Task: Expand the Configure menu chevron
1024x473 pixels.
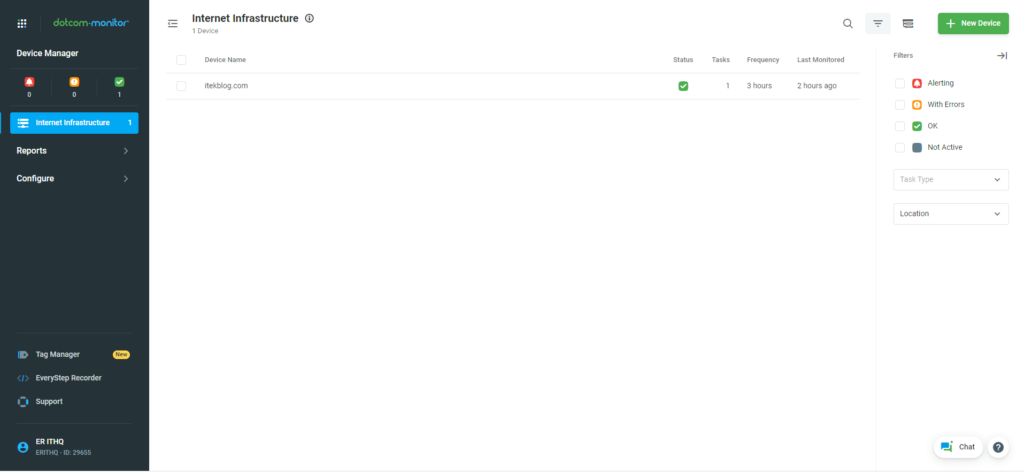Action: 126,178
